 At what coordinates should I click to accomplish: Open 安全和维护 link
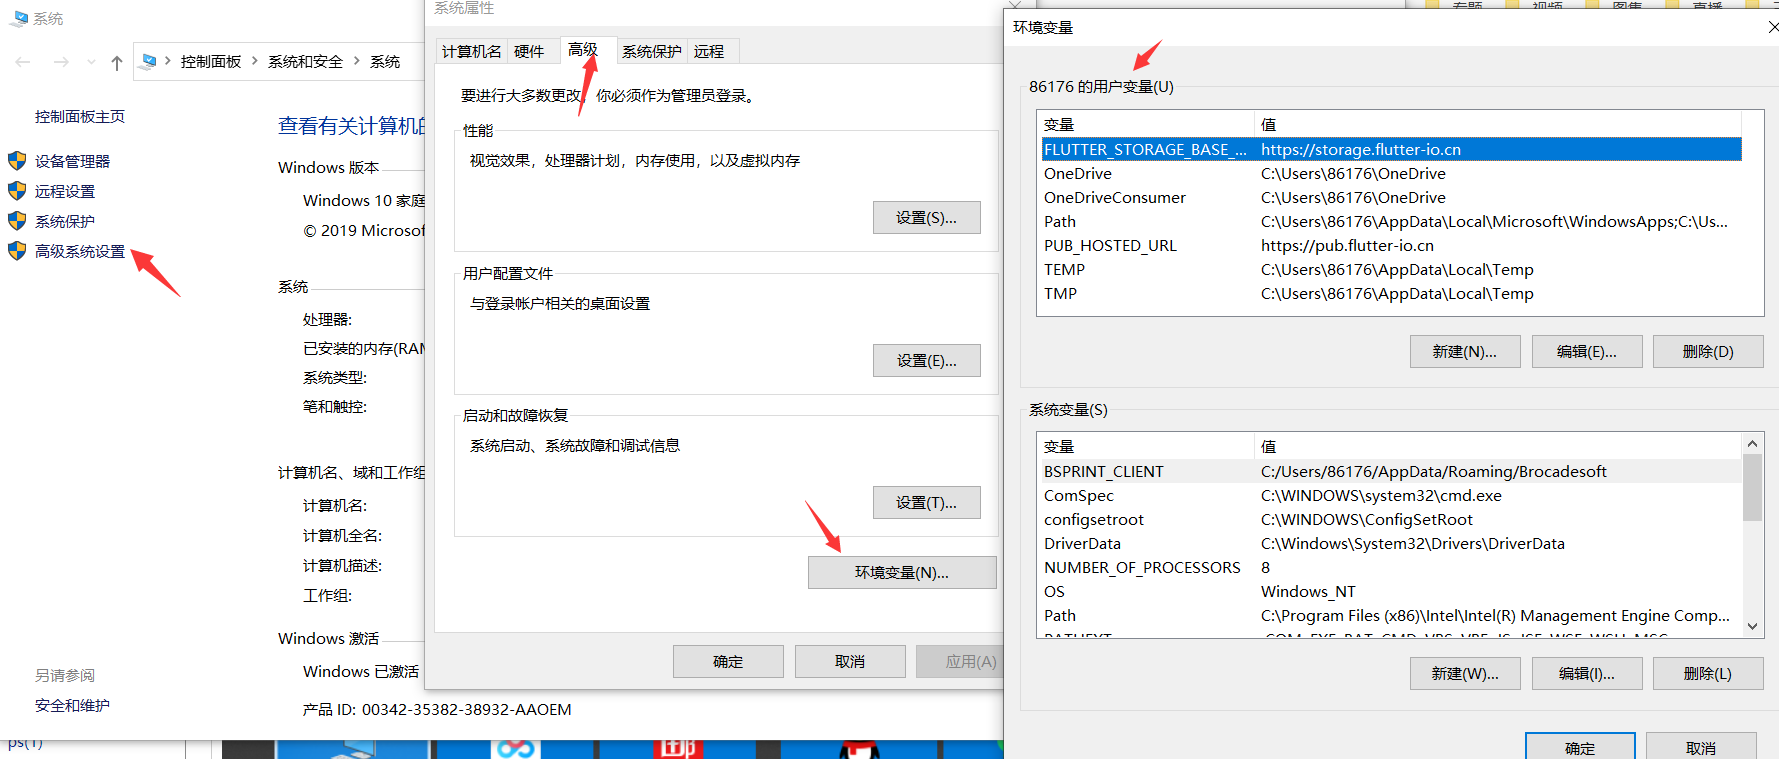point(72,705)
